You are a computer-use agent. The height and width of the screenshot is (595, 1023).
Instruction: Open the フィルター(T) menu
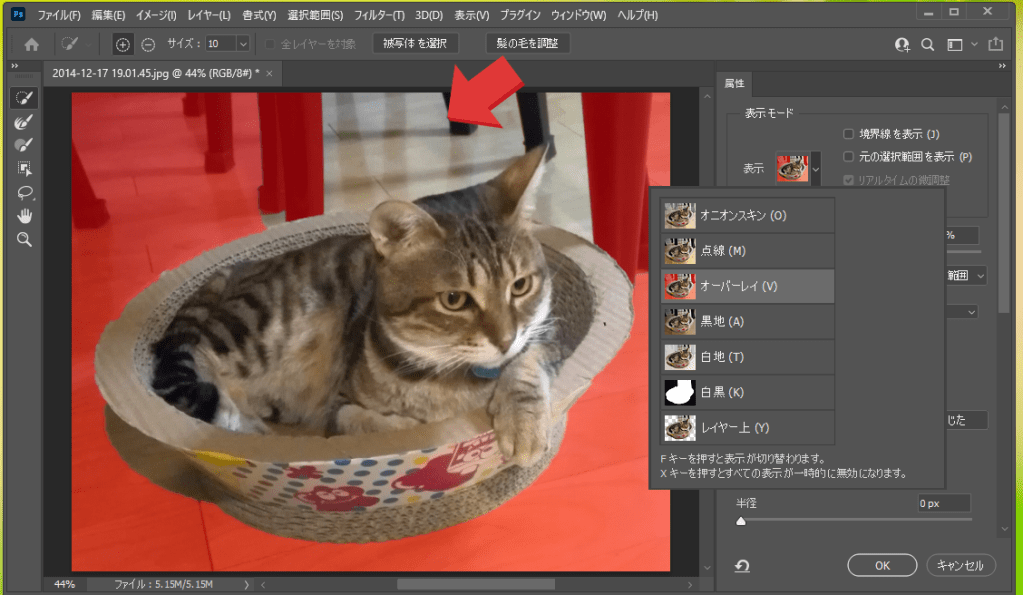[381, 16]
